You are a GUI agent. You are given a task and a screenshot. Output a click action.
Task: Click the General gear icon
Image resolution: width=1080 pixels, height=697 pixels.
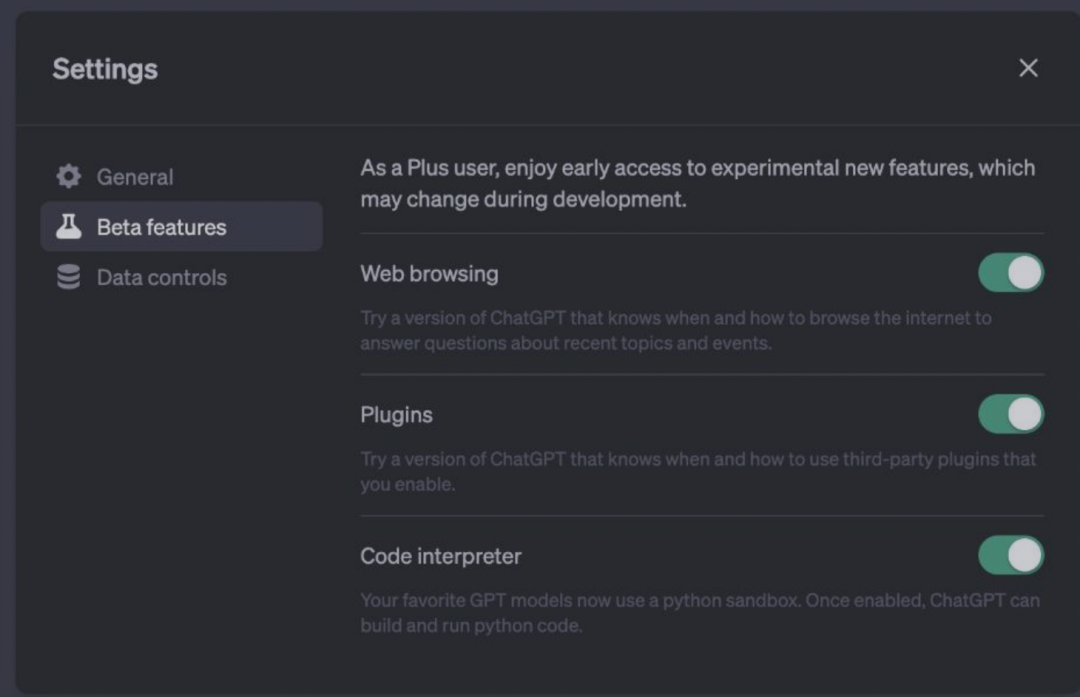point(68,177)
